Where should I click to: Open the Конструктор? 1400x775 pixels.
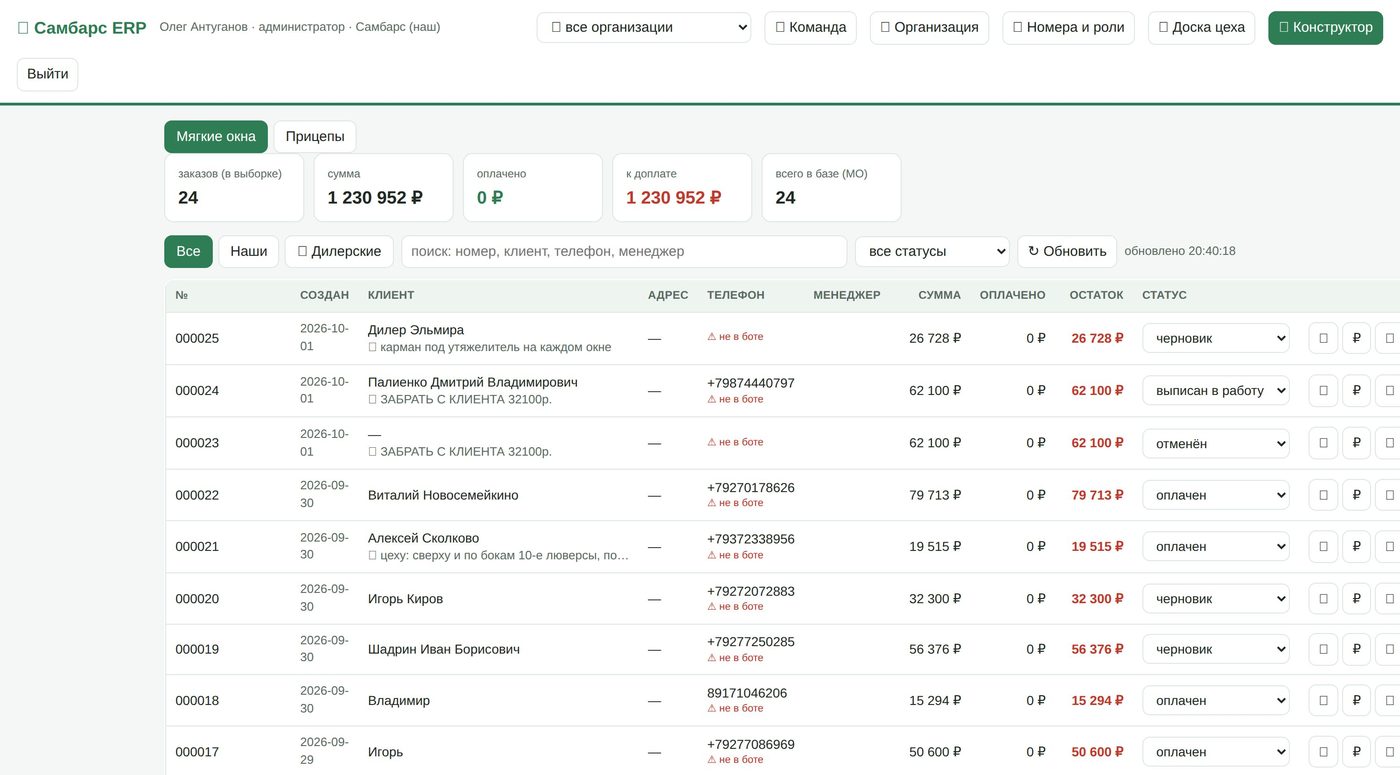(1325, 27)
